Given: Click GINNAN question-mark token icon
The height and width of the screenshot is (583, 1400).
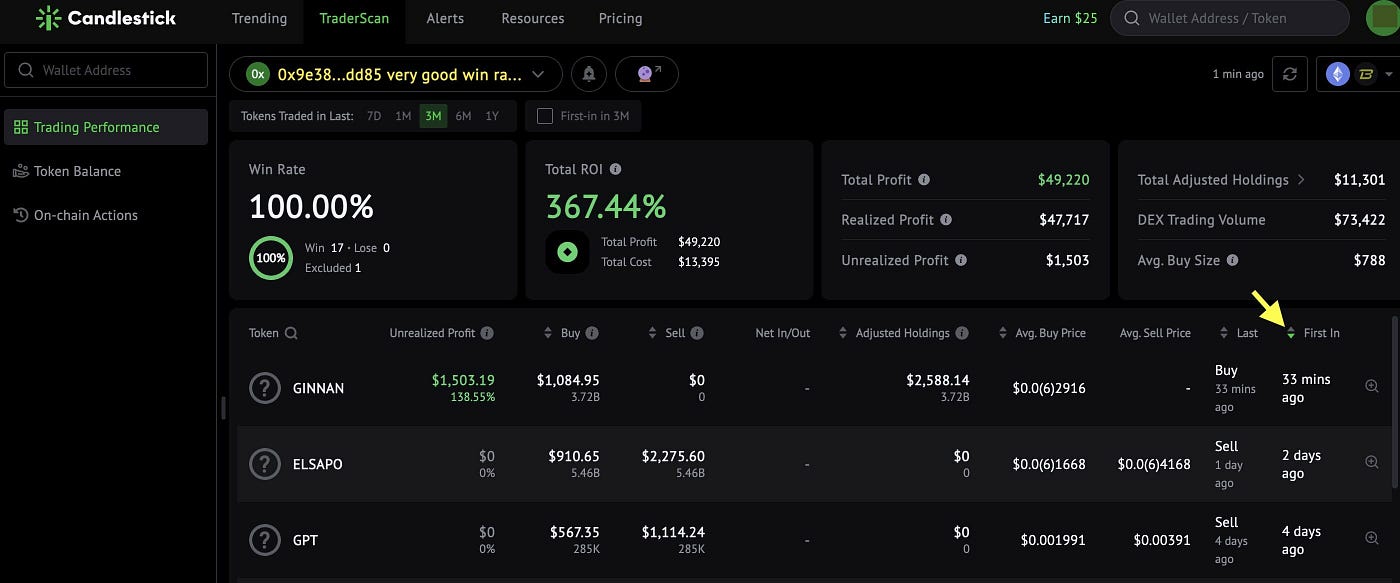Looking at the screenshot, I should point(264,388).
